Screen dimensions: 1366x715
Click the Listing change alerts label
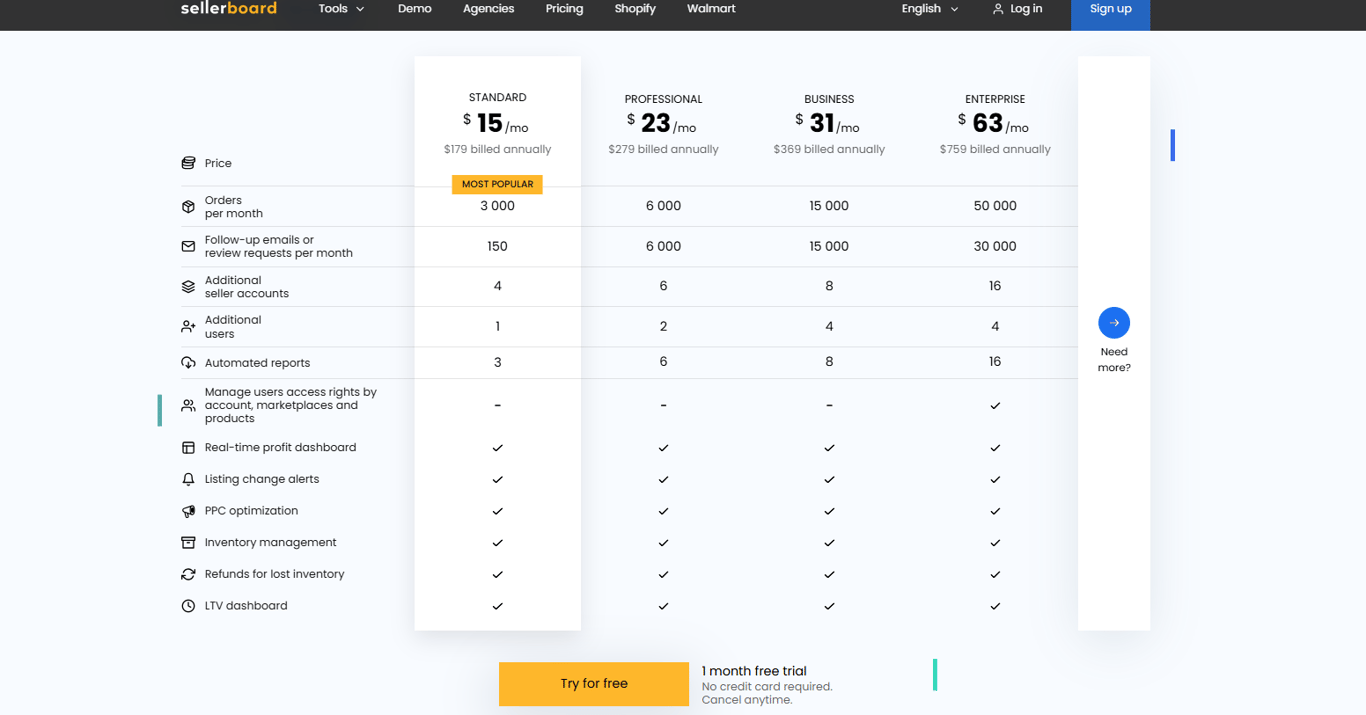(262, 479)
